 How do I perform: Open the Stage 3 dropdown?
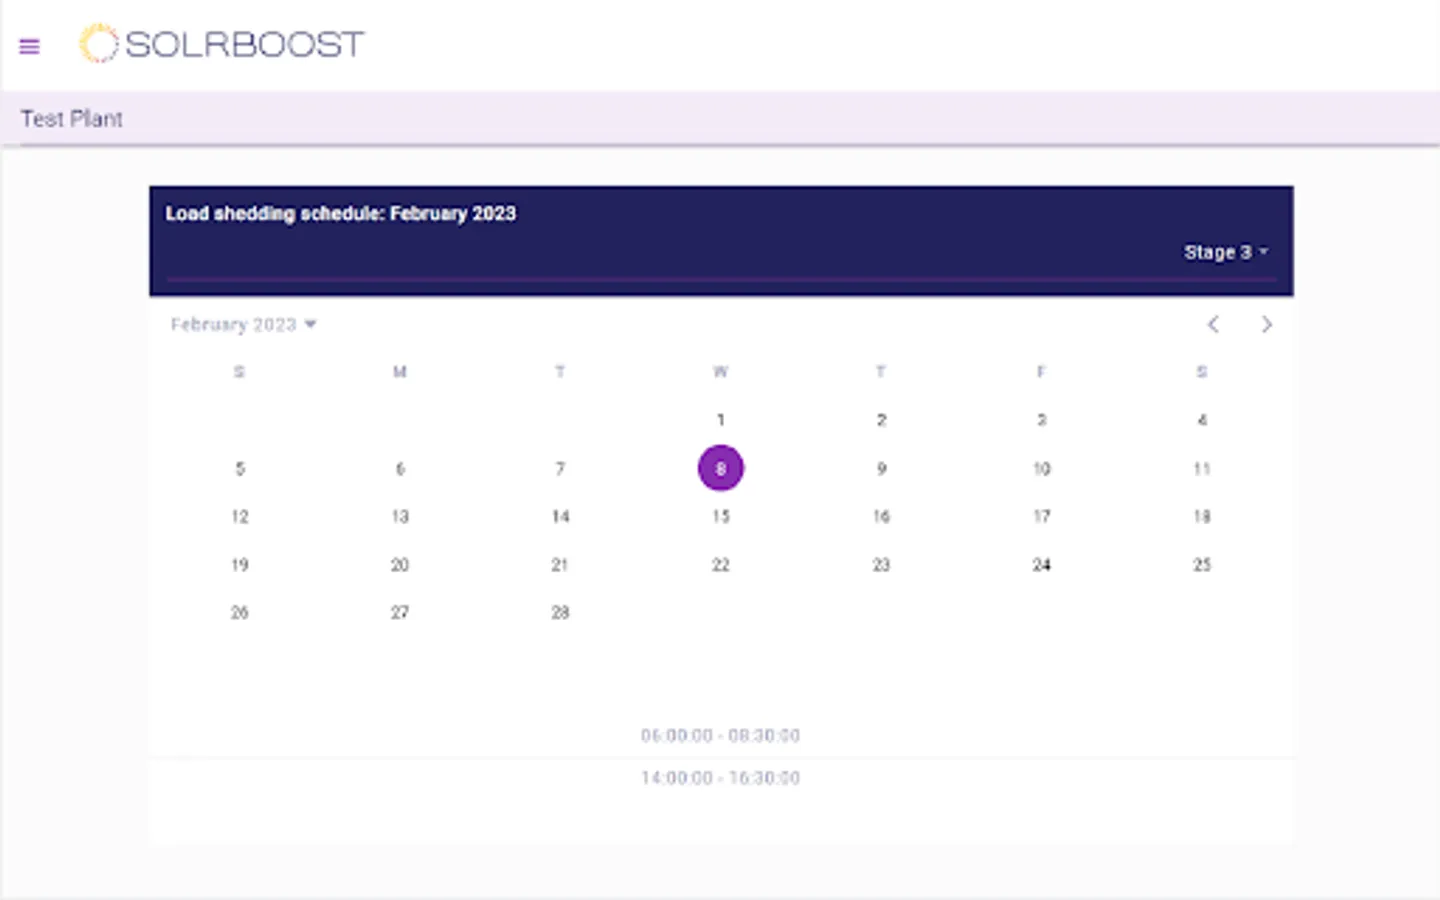1226,252
